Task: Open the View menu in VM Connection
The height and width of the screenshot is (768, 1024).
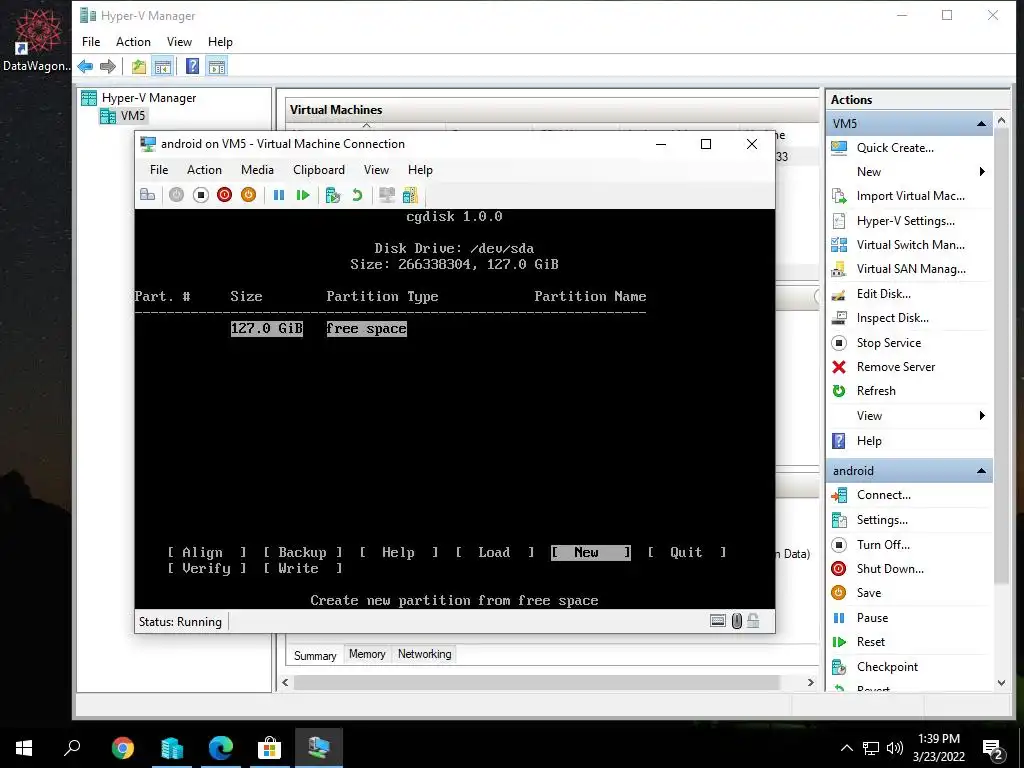Action: tap(376, 170)
